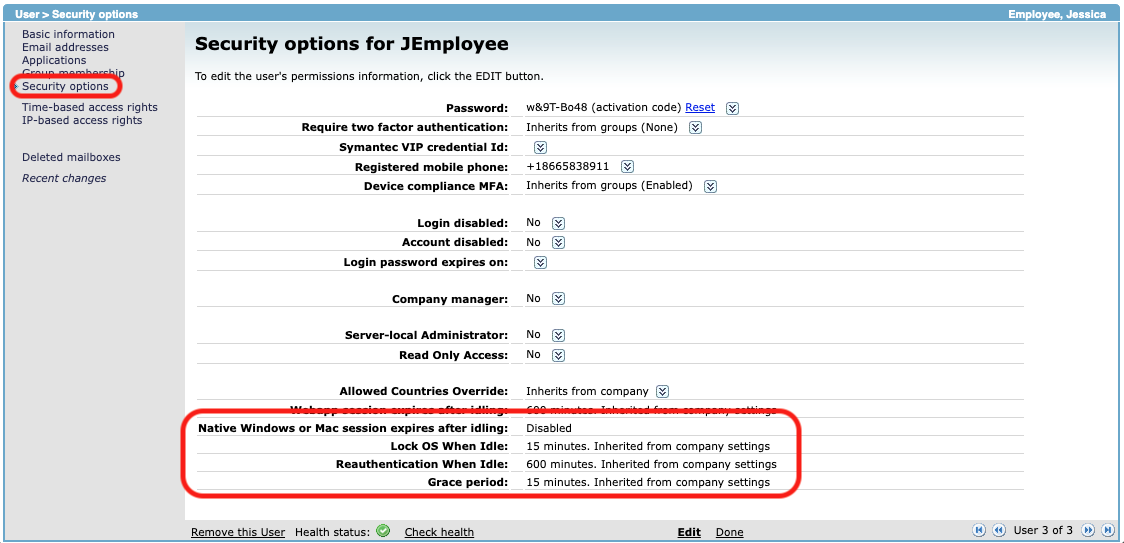Click 'Inherits from groups (None)' value

pos(602,127)
